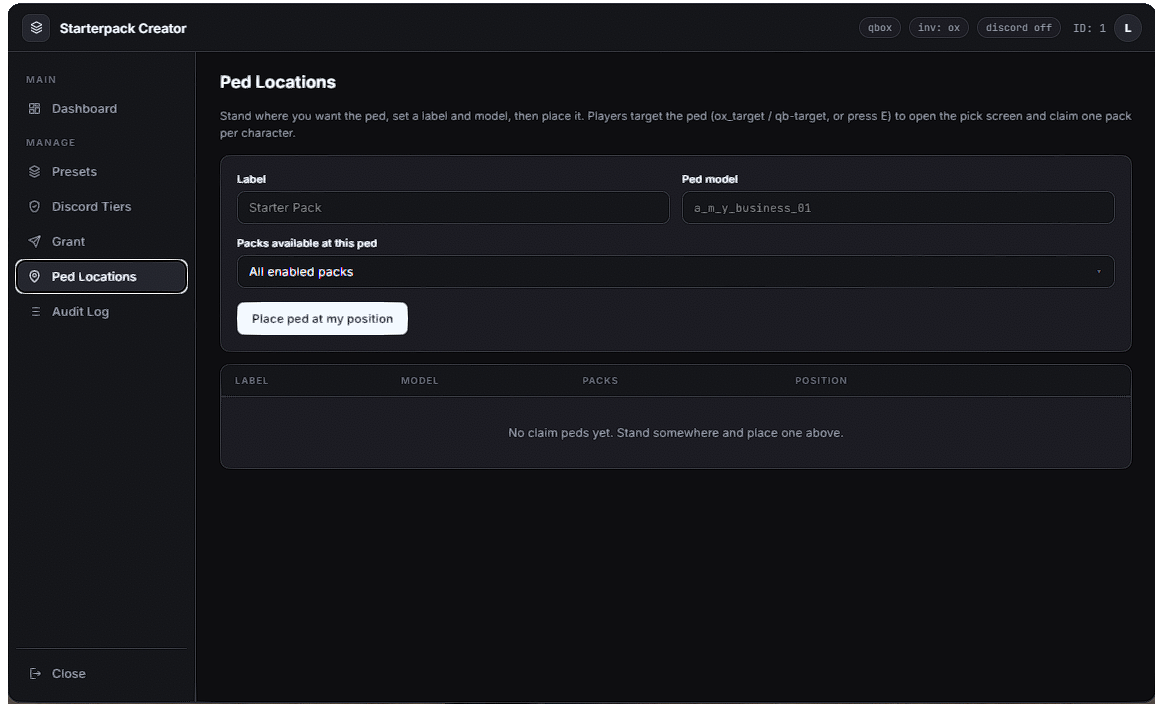Open the Audit Log page
The height and width of the screenshot is (713, 1164).
(102, 312)
